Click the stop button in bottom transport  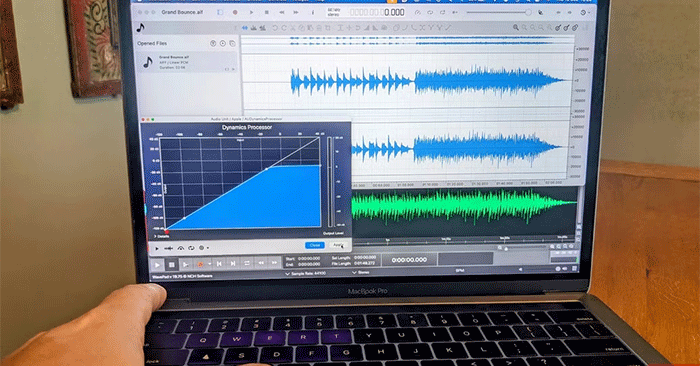point(171,265)
